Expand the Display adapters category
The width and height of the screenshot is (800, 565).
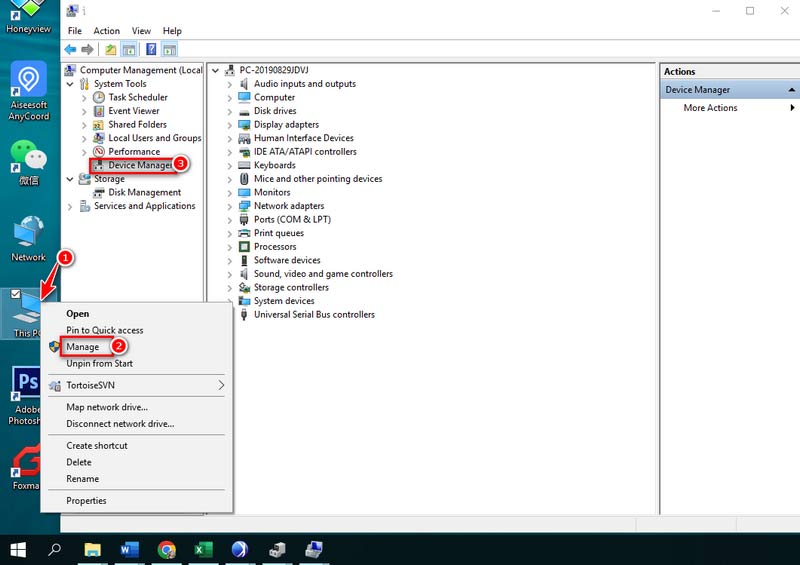click(x=230, y=125)
